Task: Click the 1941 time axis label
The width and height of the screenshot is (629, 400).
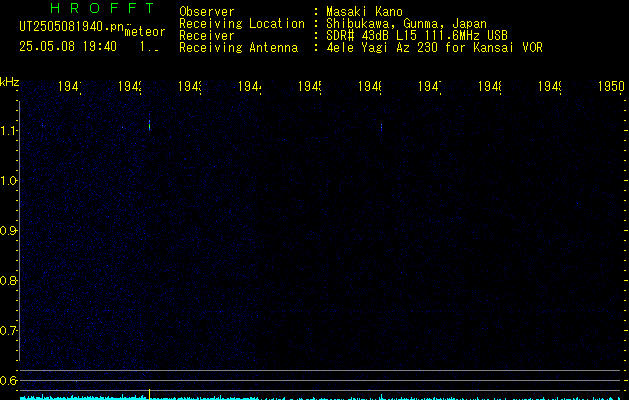Action: point(69,87)
